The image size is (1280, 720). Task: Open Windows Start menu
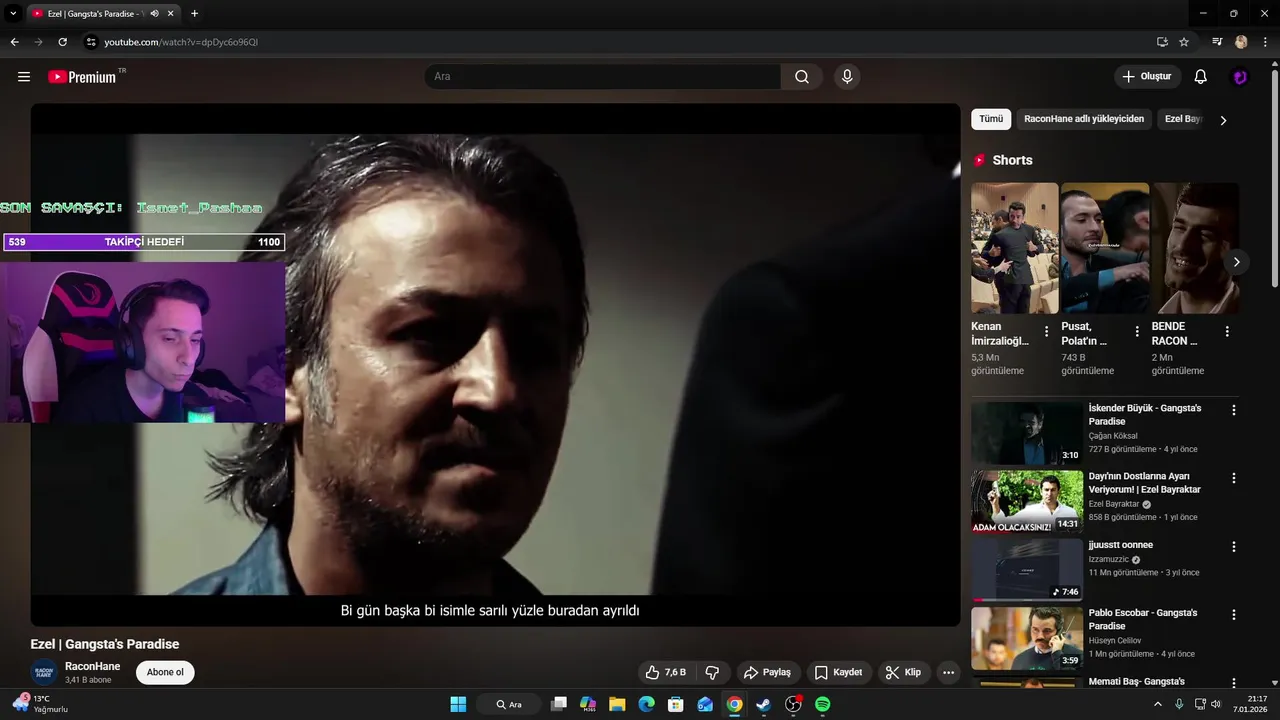pyautogui.click(x=458, y=704)
